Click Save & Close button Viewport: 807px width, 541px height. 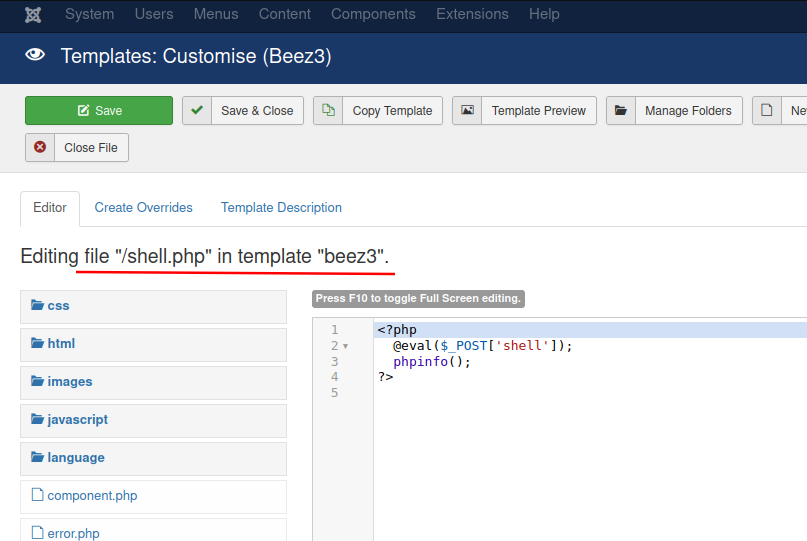[x=243, y=111]
